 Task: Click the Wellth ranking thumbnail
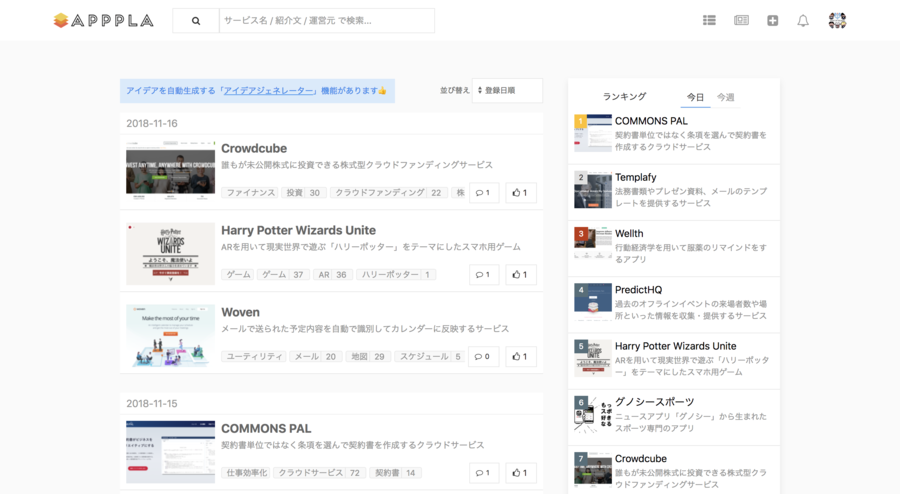click(593, 246)
